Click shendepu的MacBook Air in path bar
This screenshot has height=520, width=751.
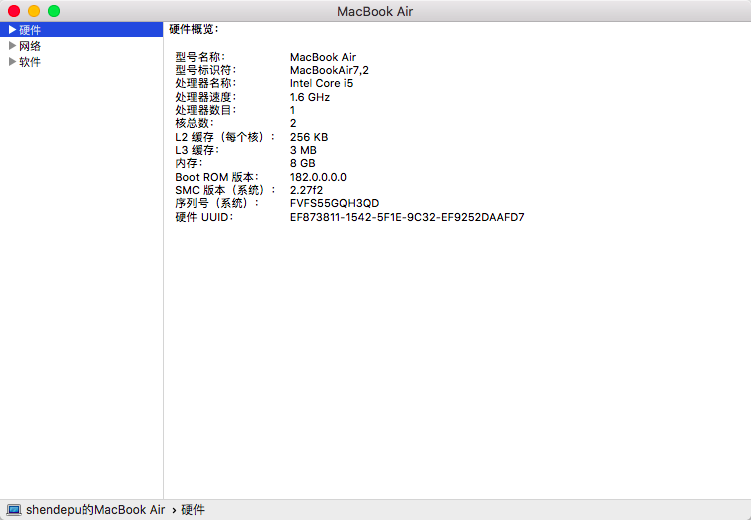(x=96, y=510)
